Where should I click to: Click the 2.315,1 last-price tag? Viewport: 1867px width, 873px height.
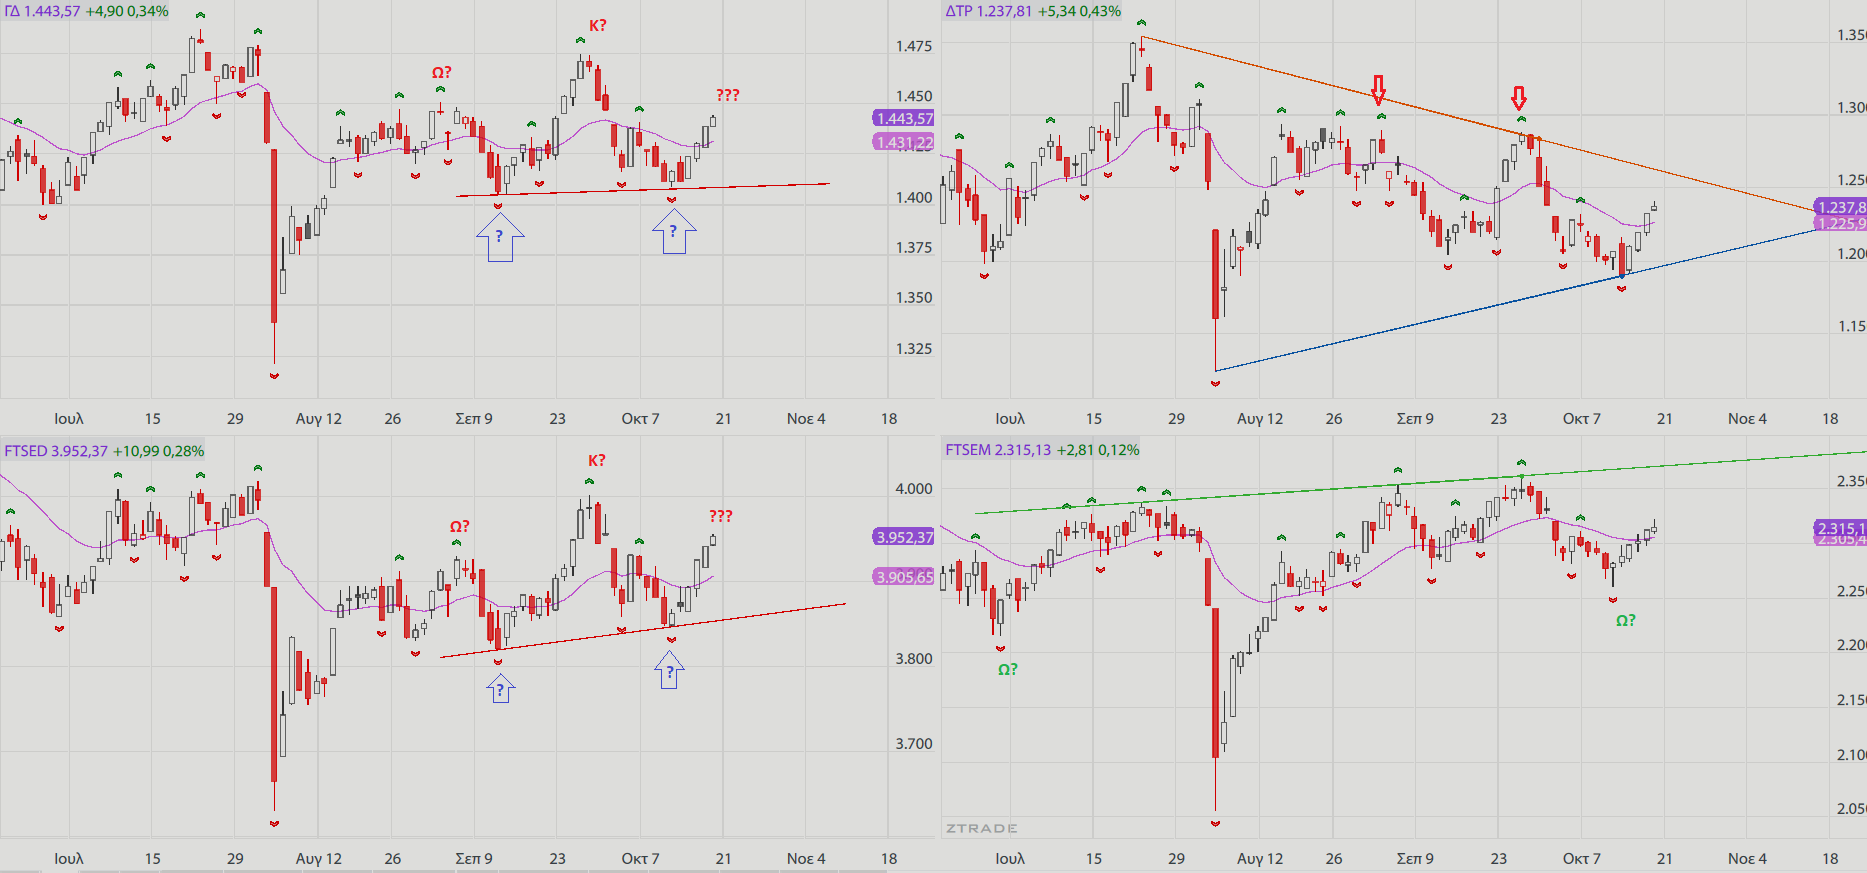click(1840, 528)
